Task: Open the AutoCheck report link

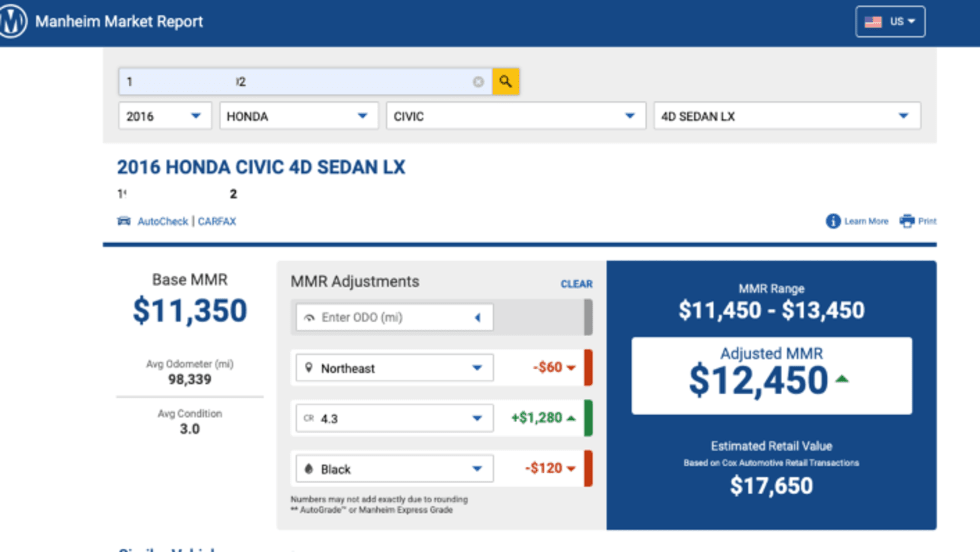Action: coord(163,221)
